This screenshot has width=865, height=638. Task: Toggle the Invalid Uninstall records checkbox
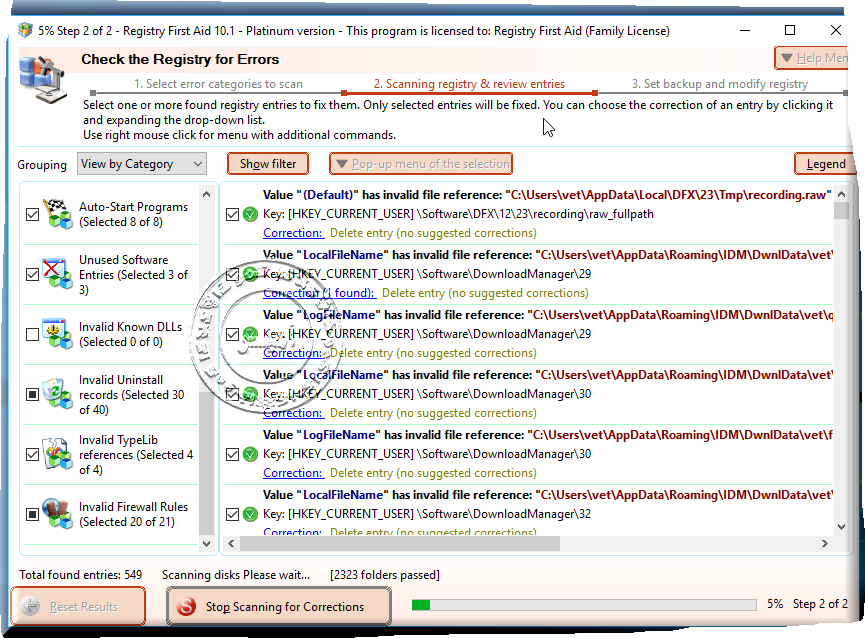pos(33,395)
